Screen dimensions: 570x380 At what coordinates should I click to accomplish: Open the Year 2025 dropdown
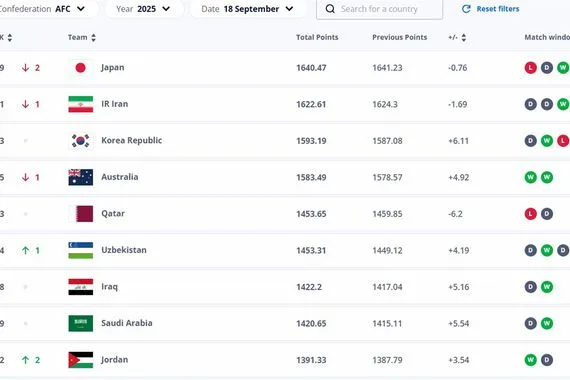pos(143,9)
